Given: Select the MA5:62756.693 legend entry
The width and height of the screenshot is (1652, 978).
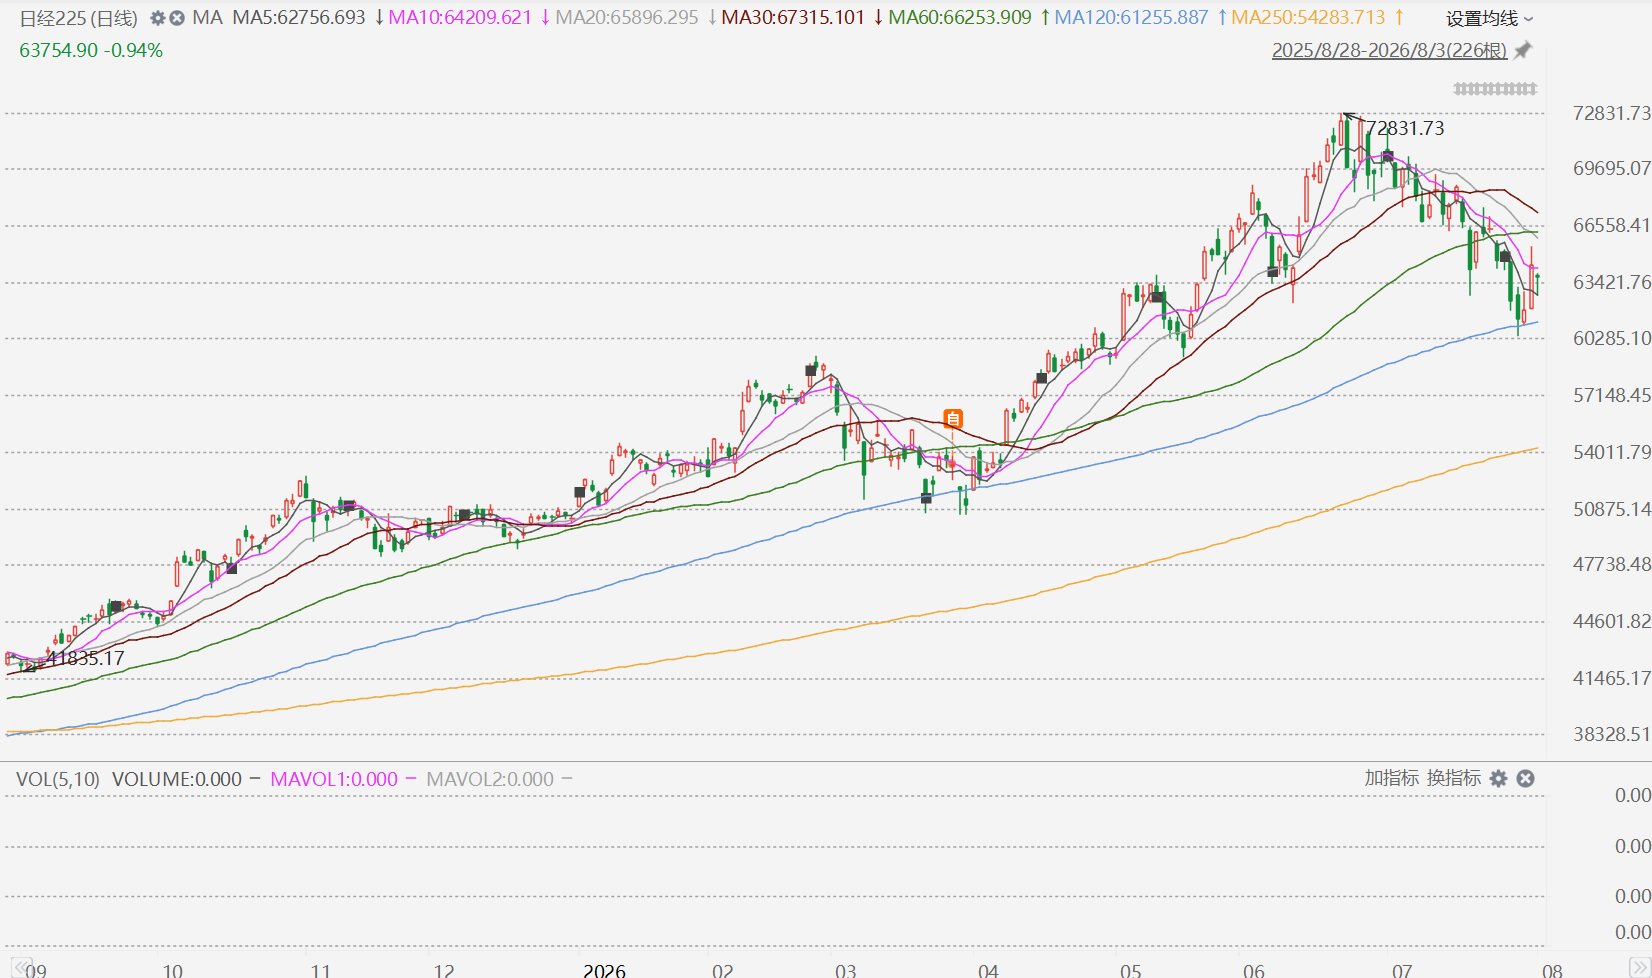Looking at the screenshot, I should [299, 18].
